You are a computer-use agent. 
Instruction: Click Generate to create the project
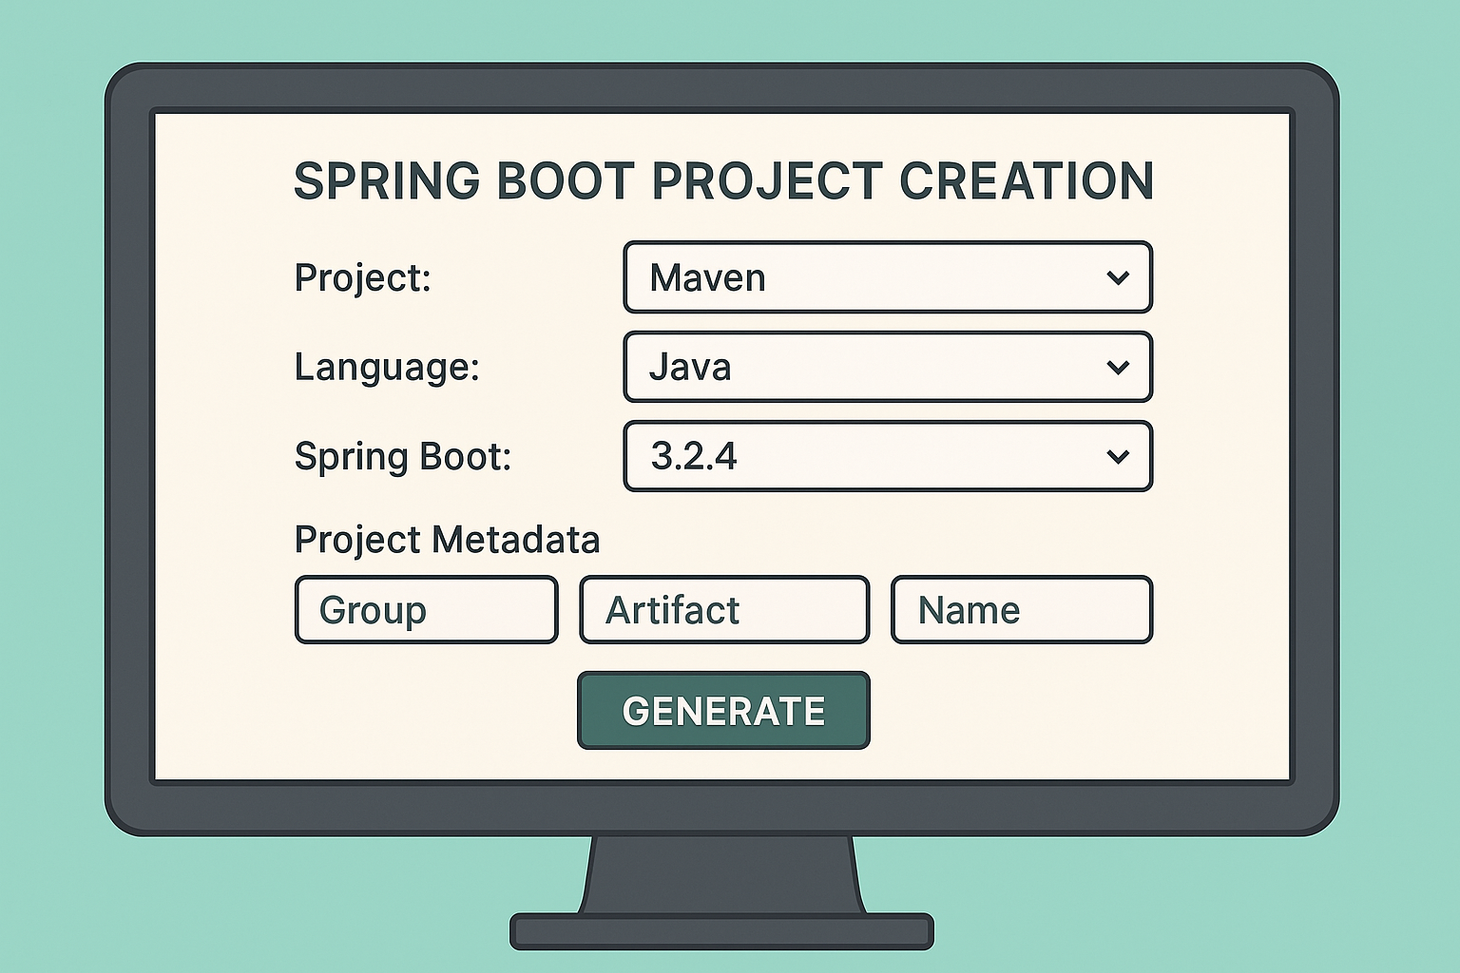click(x=722, y=709)
